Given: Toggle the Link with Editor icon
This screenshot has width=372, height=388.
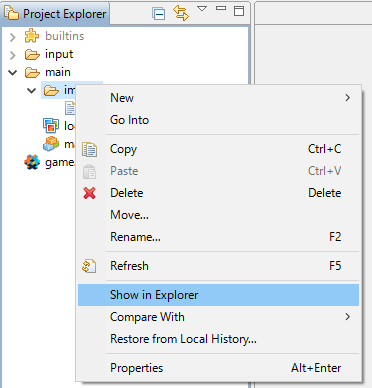Looking at the screenshot, I should pyautogui.click(x=181, y=13).
